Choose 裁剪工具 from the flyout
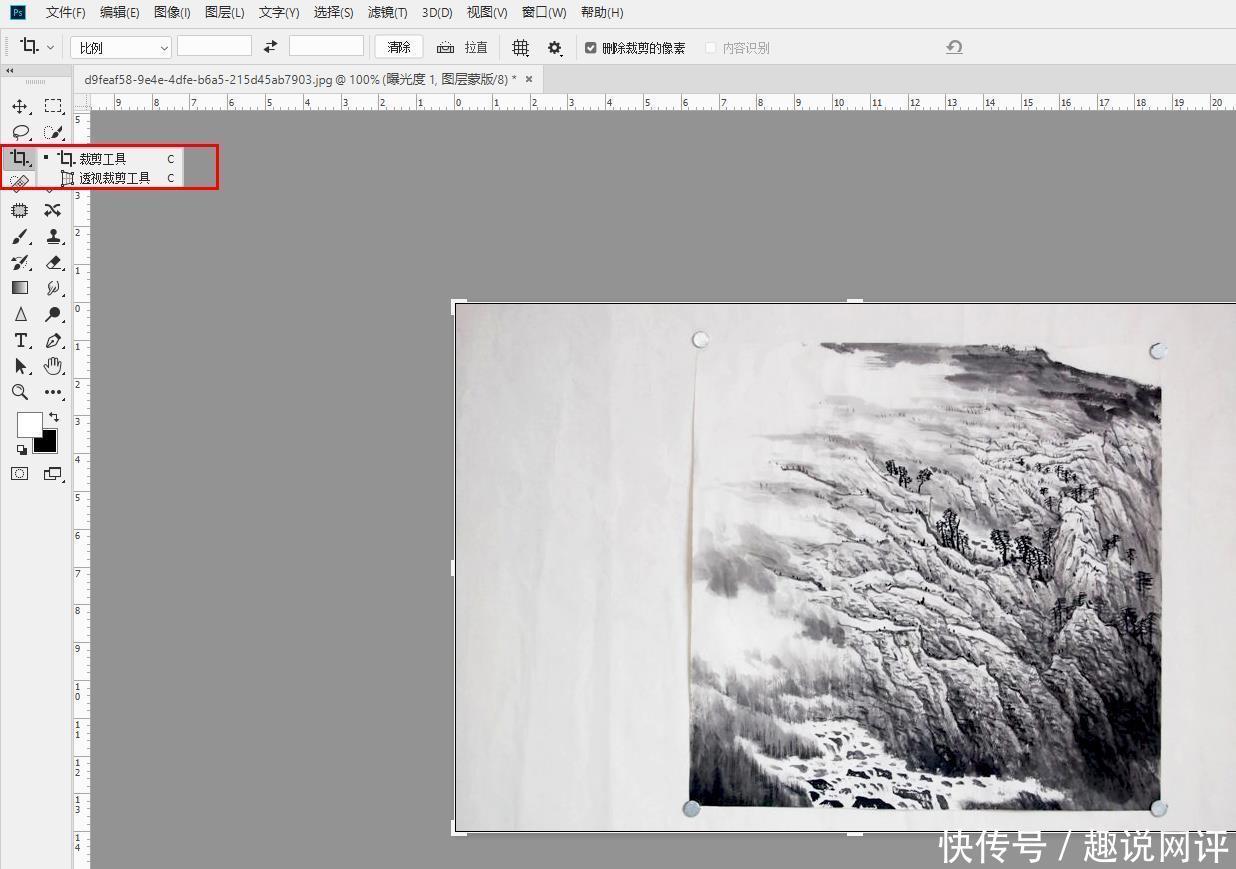The width and height of the screenshot is (1236, 869). point(111,158)
